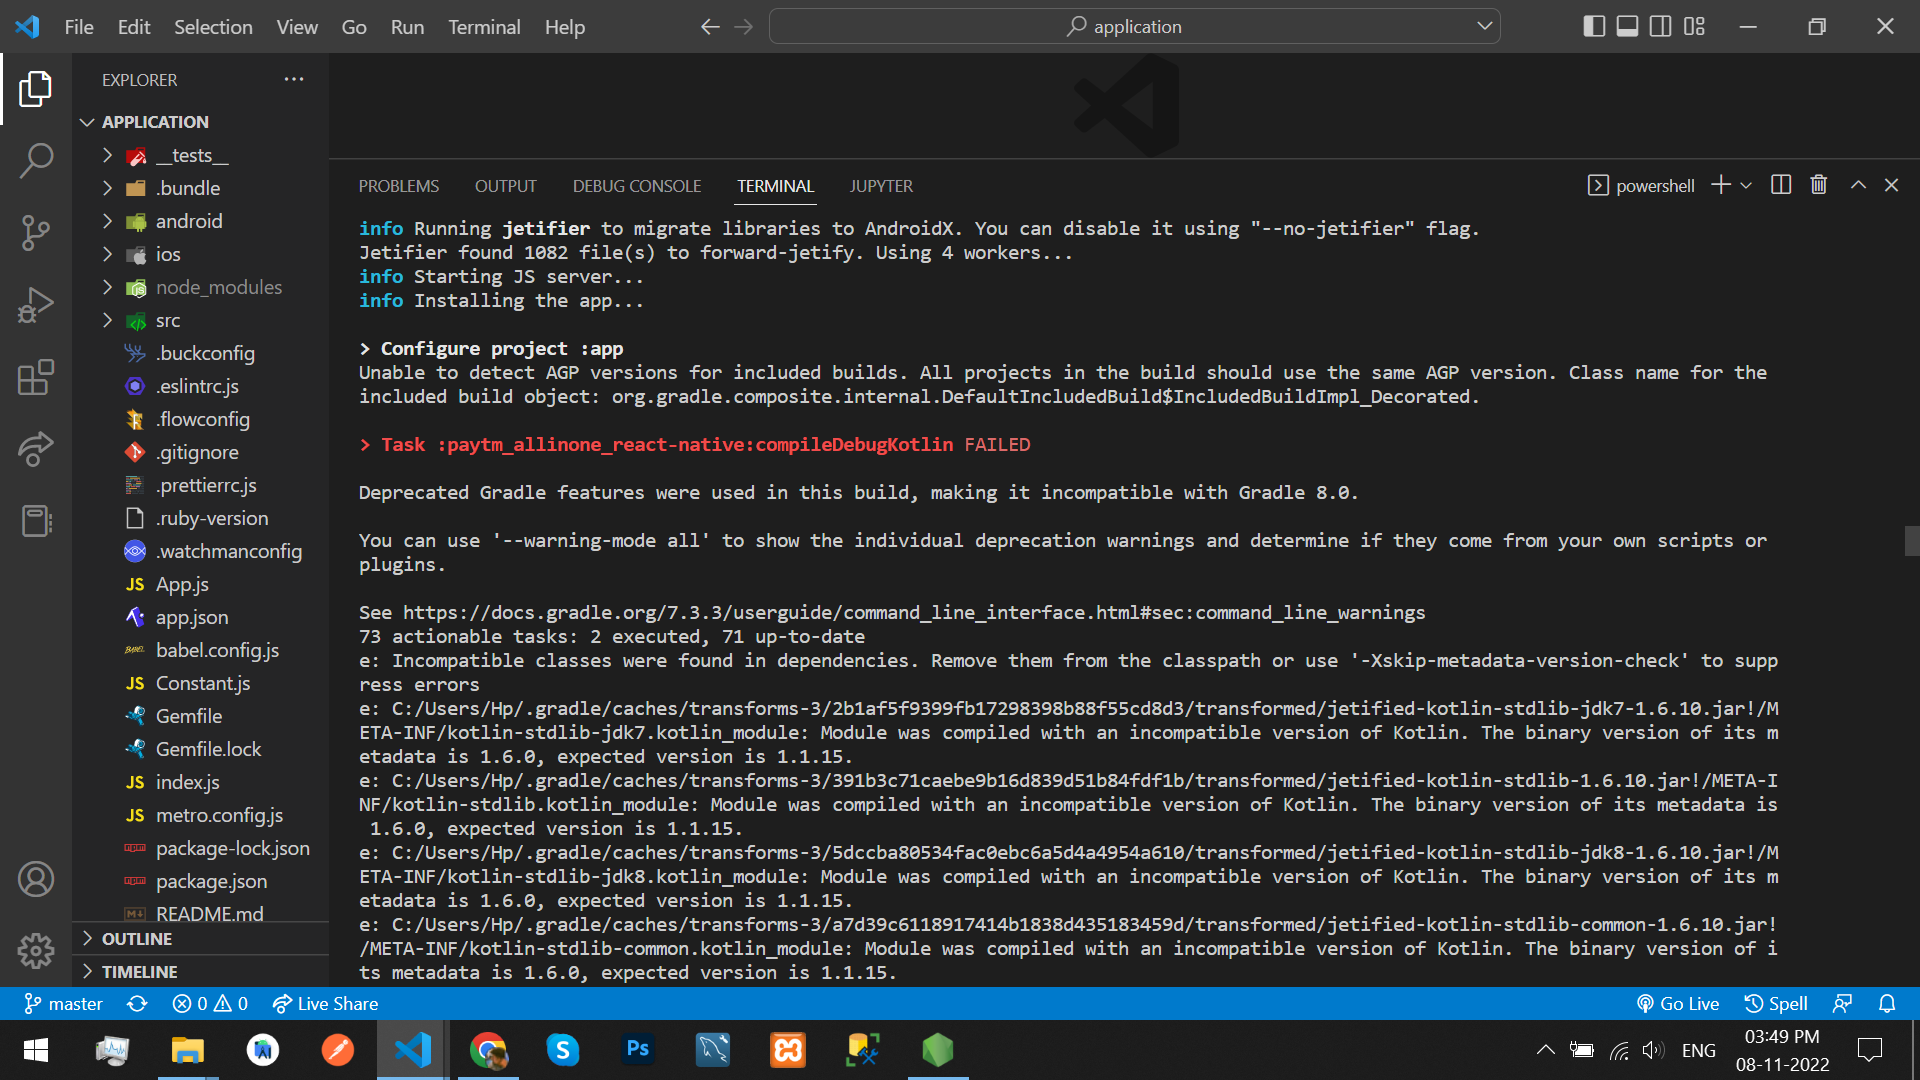
Task: Open the Terminal menu
Action: [x=484, y=27]
